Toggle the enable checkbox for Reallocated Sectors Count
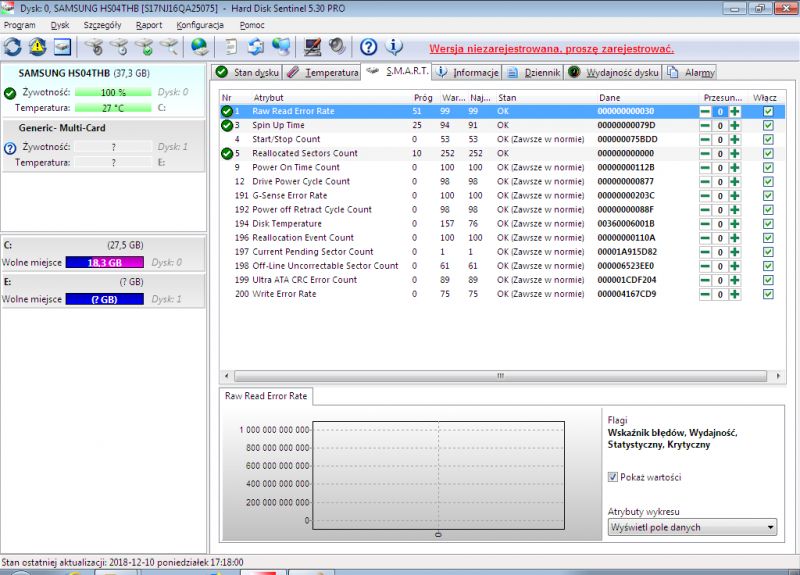The width and height of the screenshot is (800, 575). [768, 154]
